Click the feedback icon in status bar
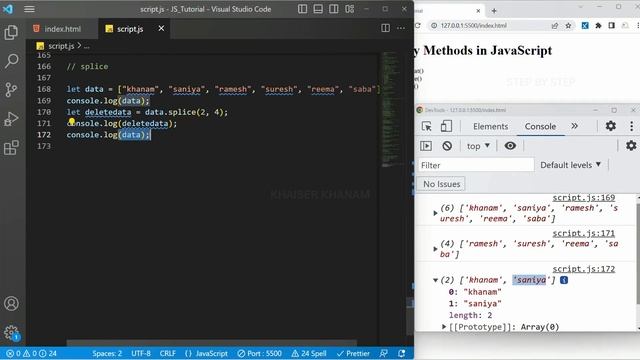 [x=383, y=353]
